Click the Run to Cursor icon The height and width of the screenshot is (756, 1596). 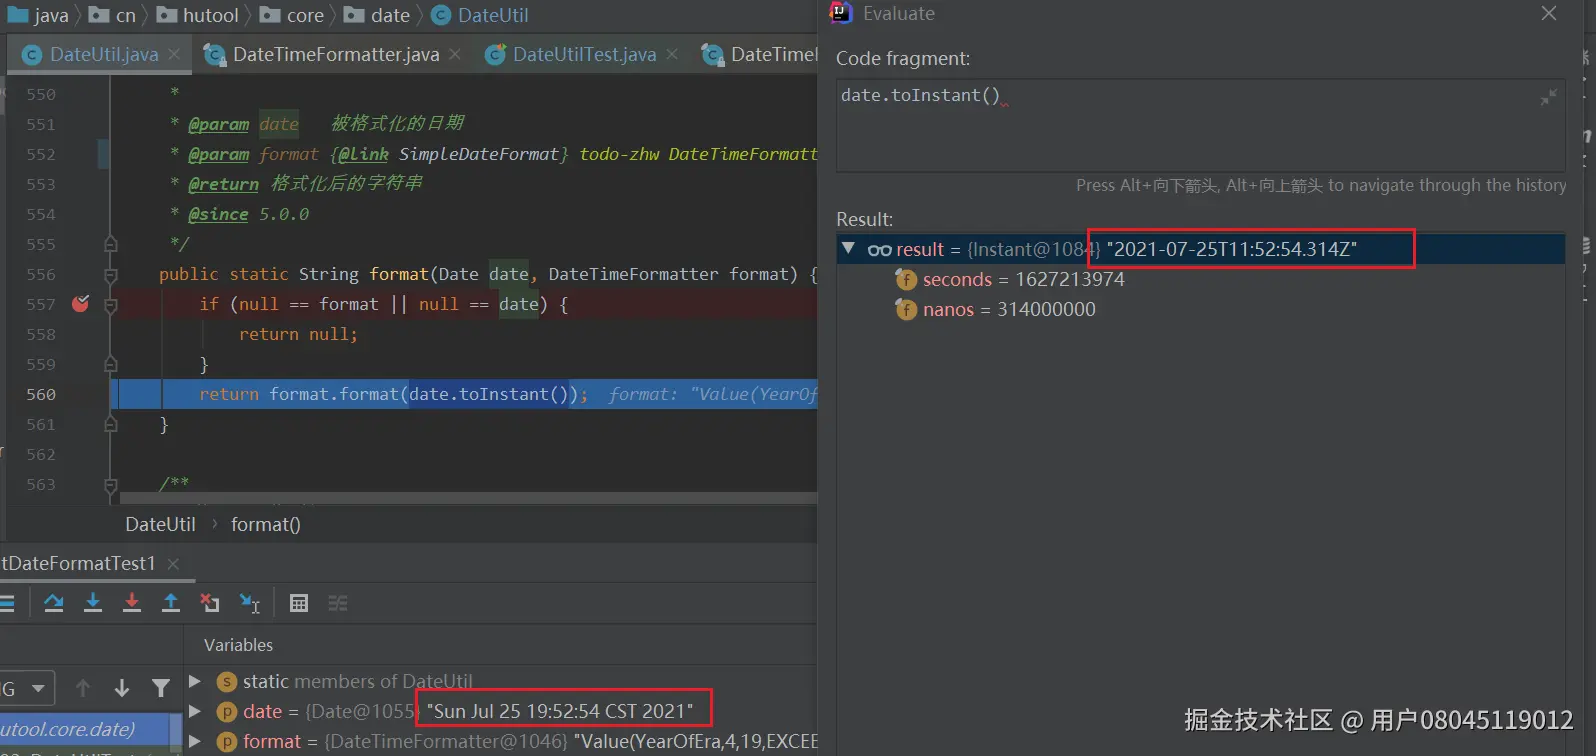coord(250,603)
